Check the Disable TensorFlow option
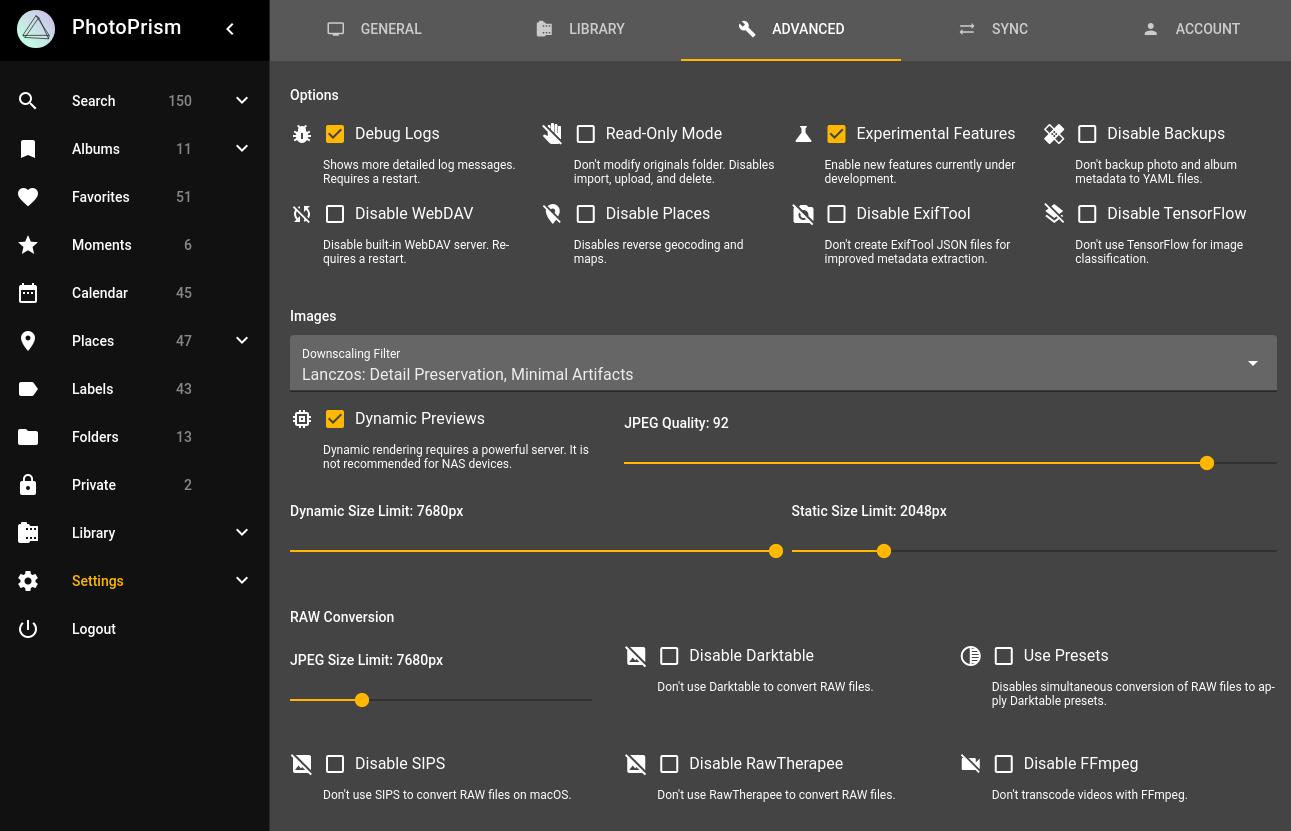 (1087, 214)
